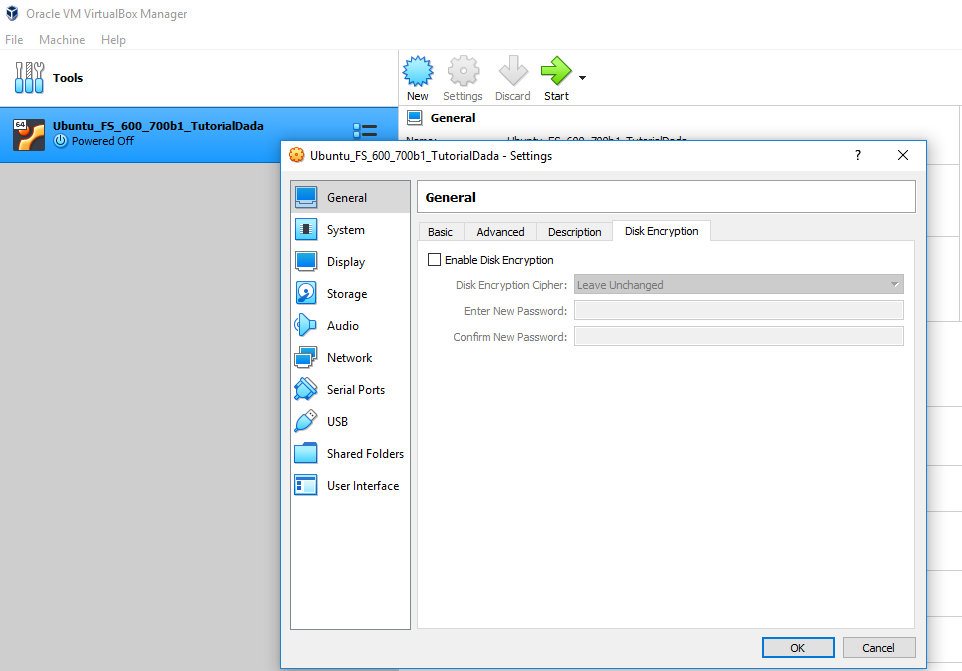Screen dimensions: 962x671
Task: Open the Shared Folders settings category
Action: coord(365,454)
